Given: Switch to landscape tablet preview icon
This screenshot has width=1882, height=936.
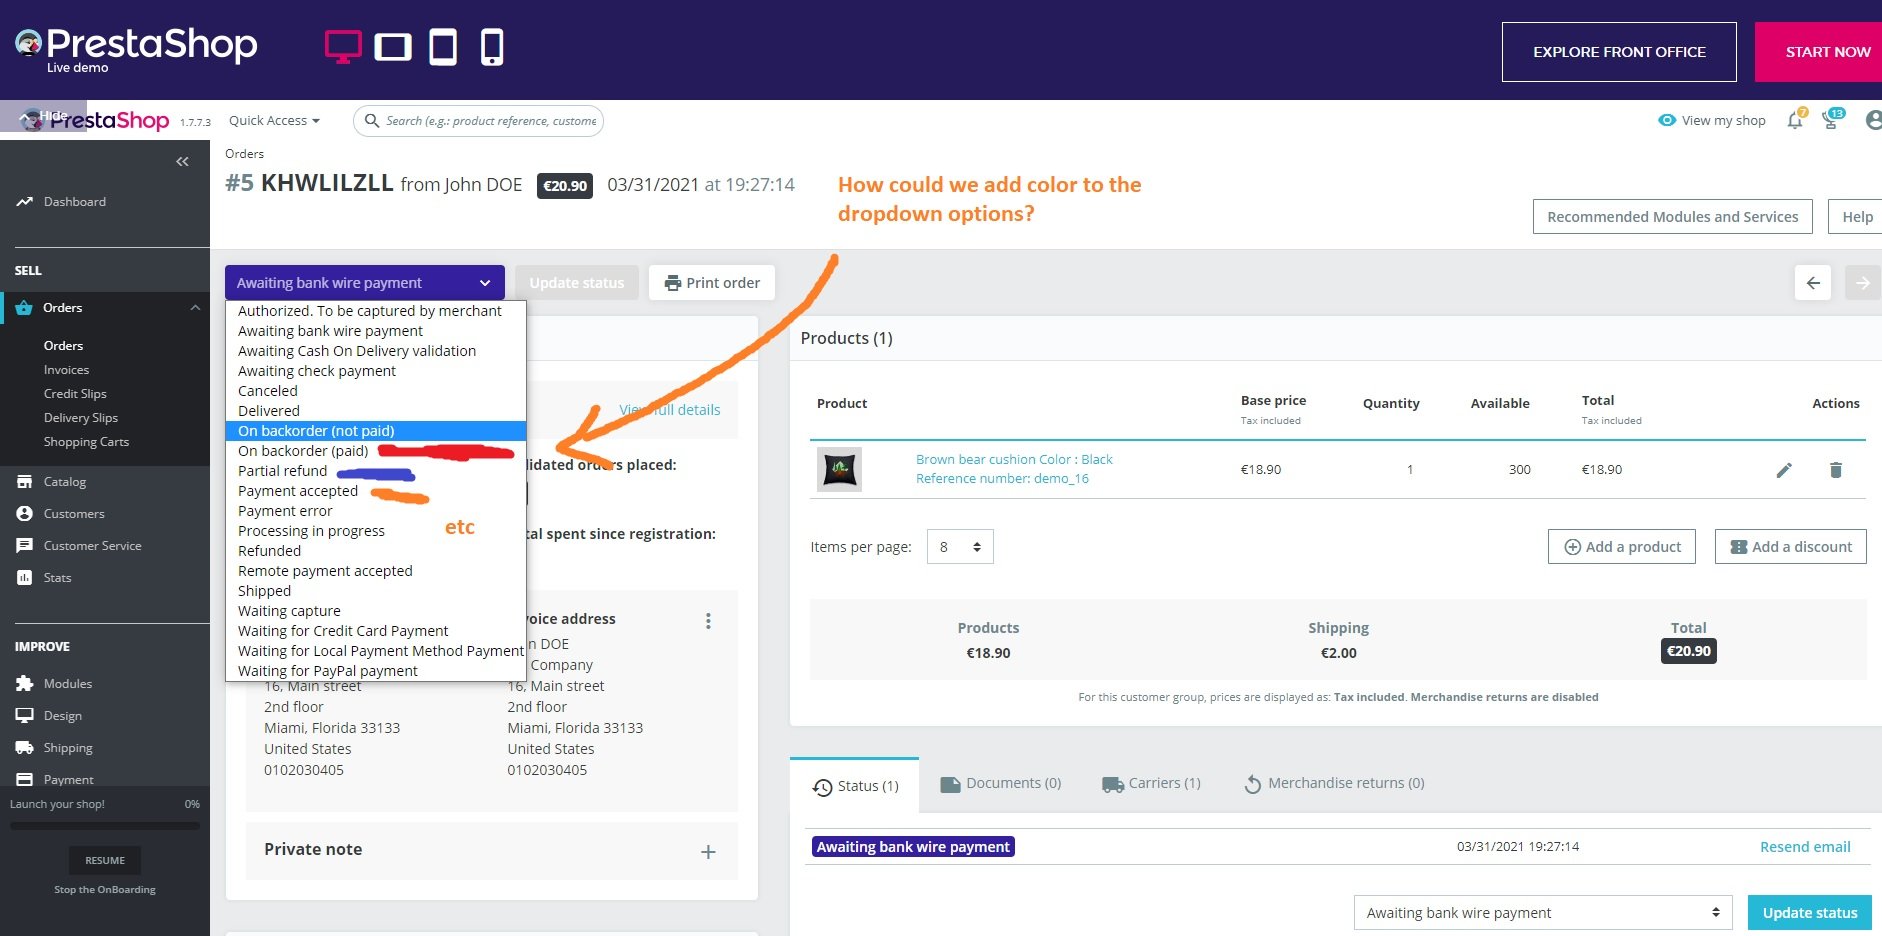Looking at the screenshot, I should pos(393,47).
